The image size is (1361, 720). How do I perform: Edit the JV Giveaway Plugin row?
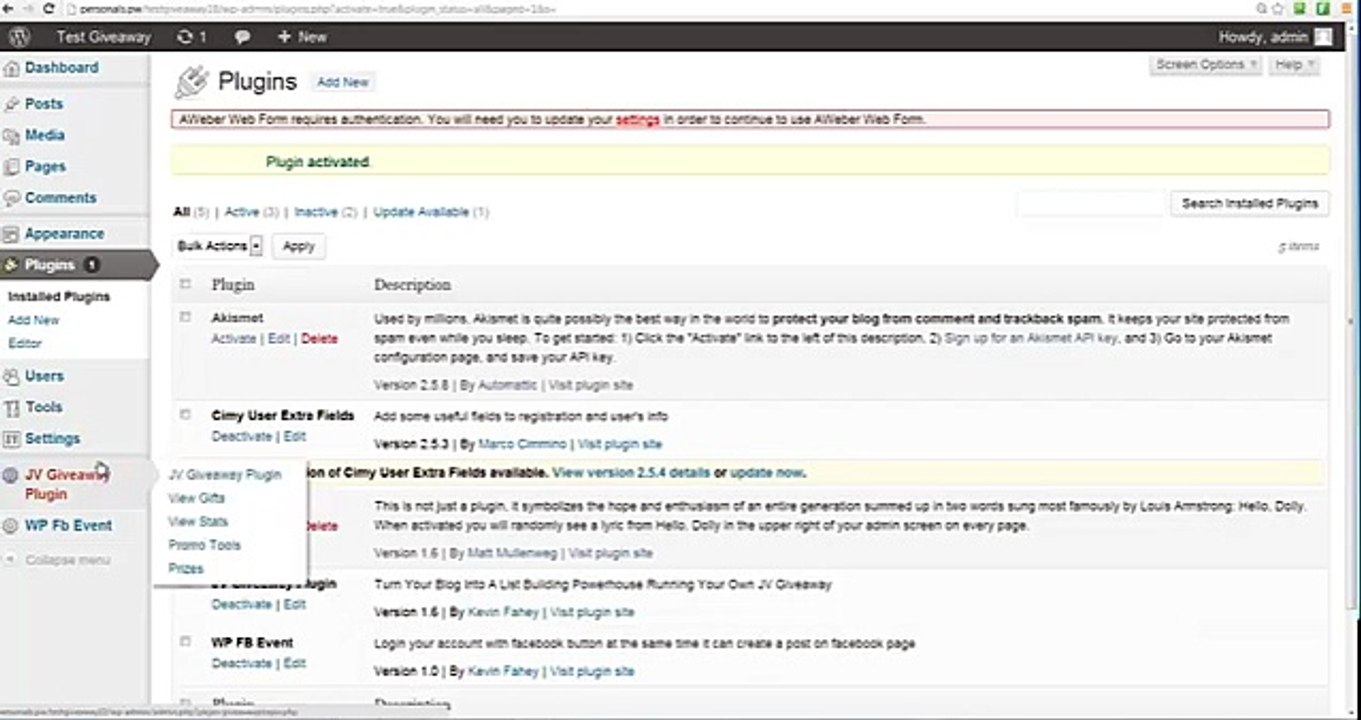click(295, 605)
